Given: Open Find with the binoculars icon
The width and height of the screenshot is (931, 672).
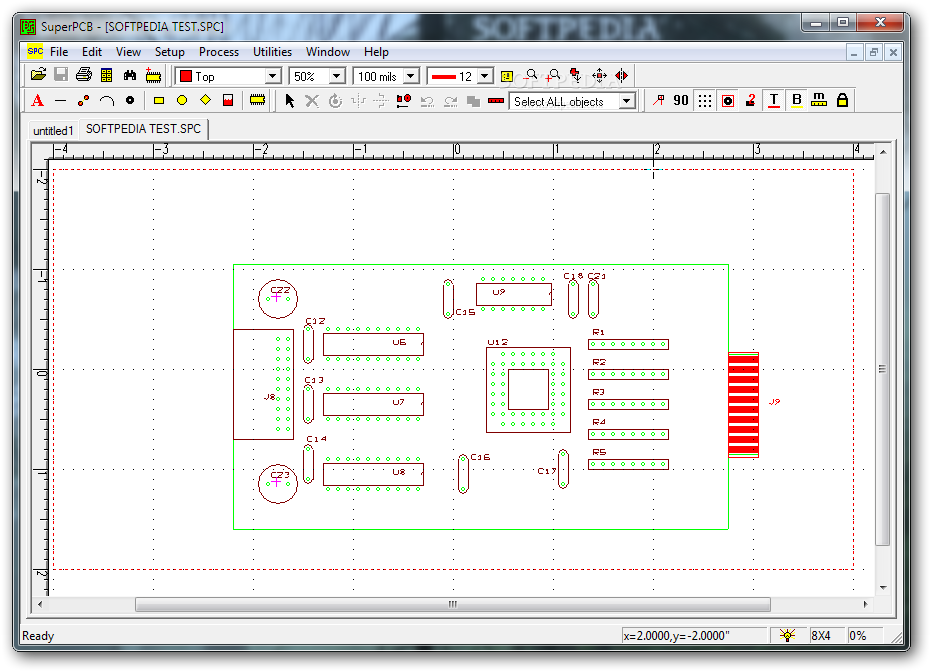Looking at the screenshot, I should pyautogui.click(x=130, y=75).
